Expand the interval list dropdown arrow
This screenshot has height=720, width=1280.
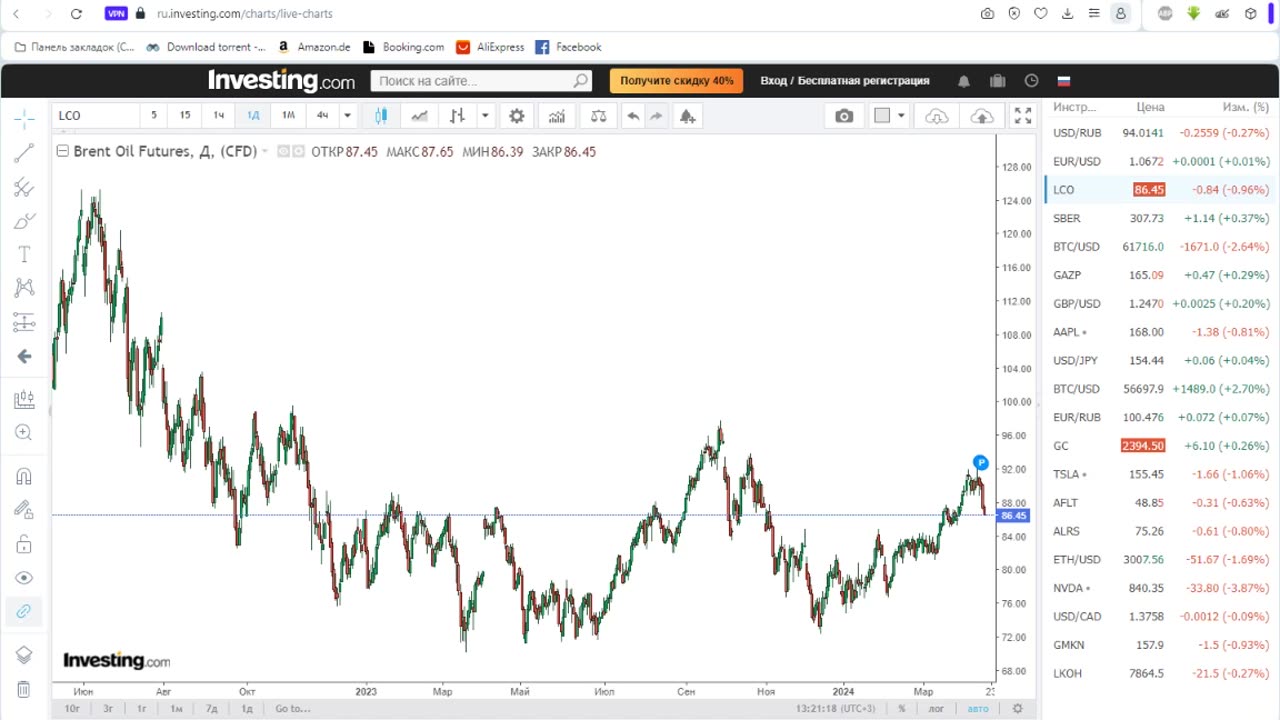click(x=347, y=115)
